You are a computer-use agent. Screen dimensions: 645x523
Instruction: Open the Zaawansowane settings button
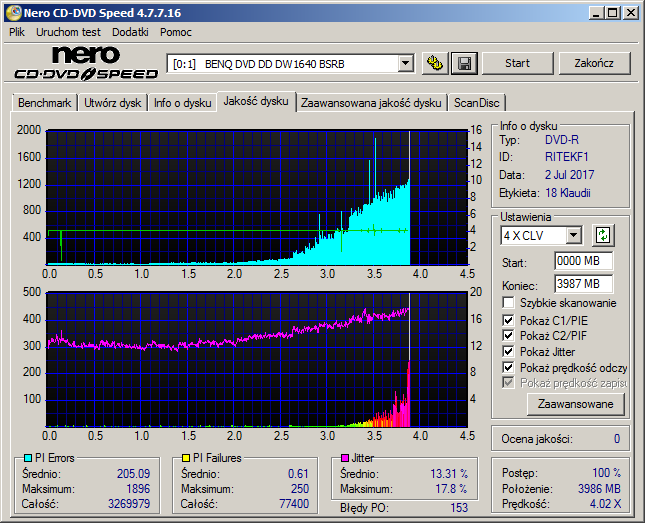coord(575,404)
